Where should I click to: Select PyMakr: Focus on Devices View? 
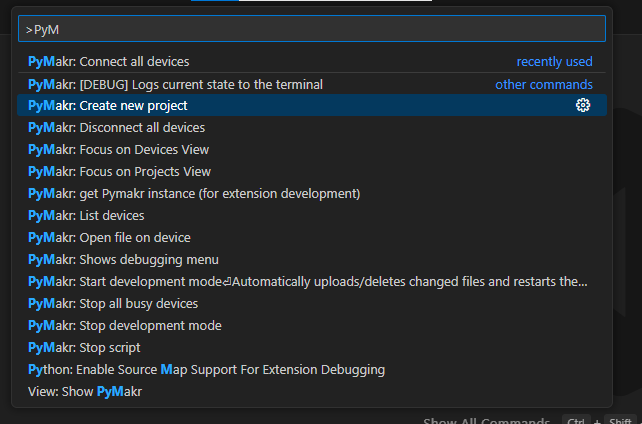[x=119, y=150]
